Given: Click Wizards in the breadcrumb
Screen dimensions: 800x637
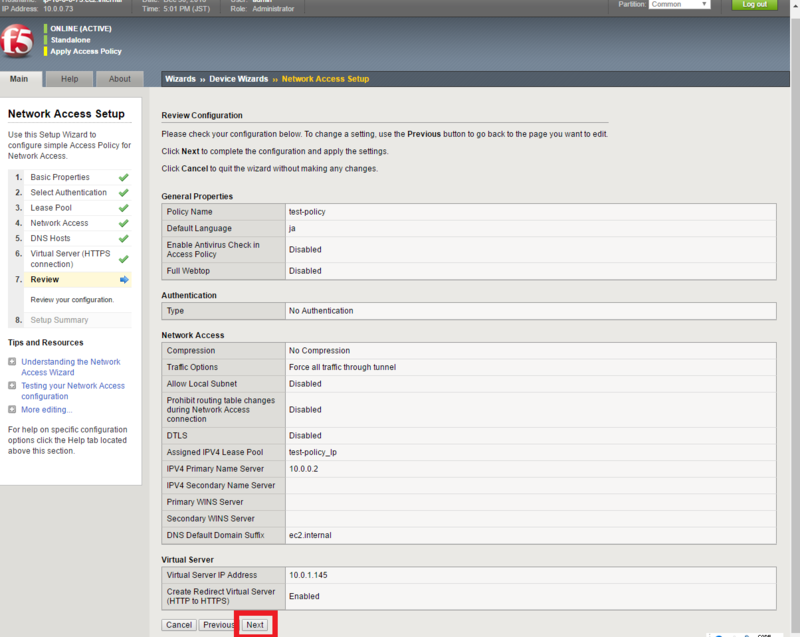Looking at the screenshot, I should (180, 79).
